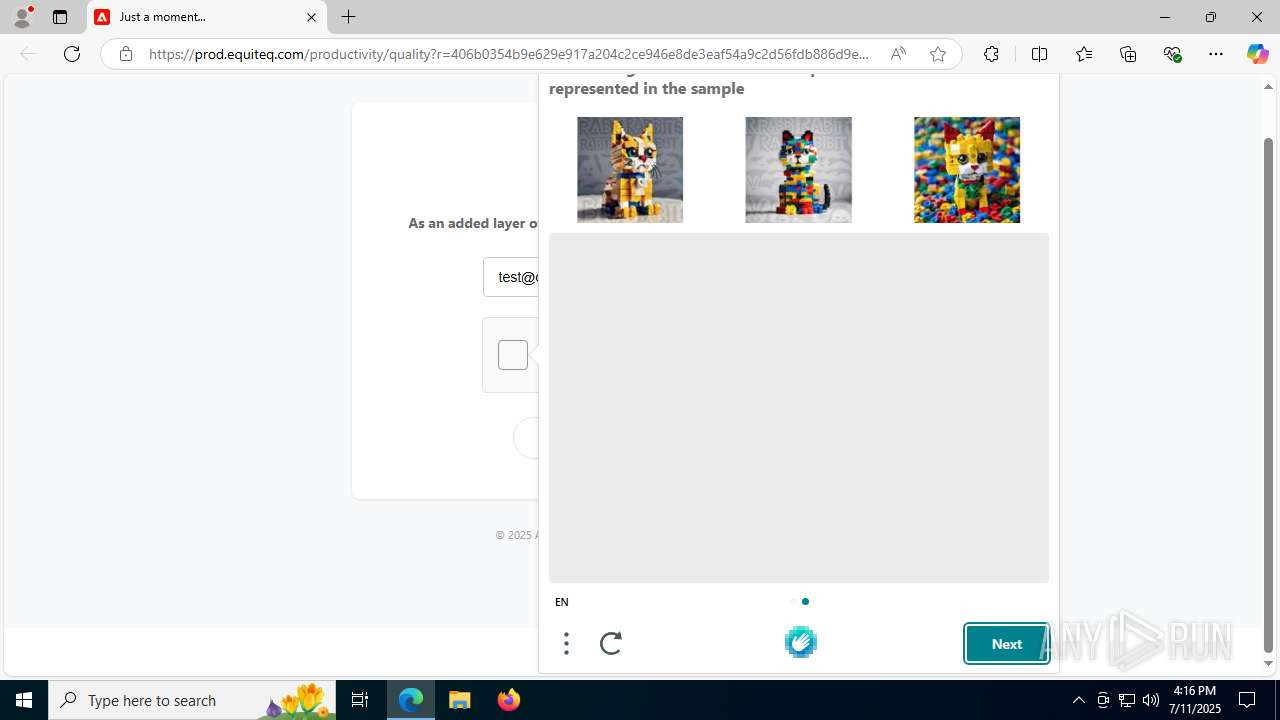The height and width of the screenshot is (720, 1280).
Task: Open Browser essentials heart icon
Action: (1172, 54)
